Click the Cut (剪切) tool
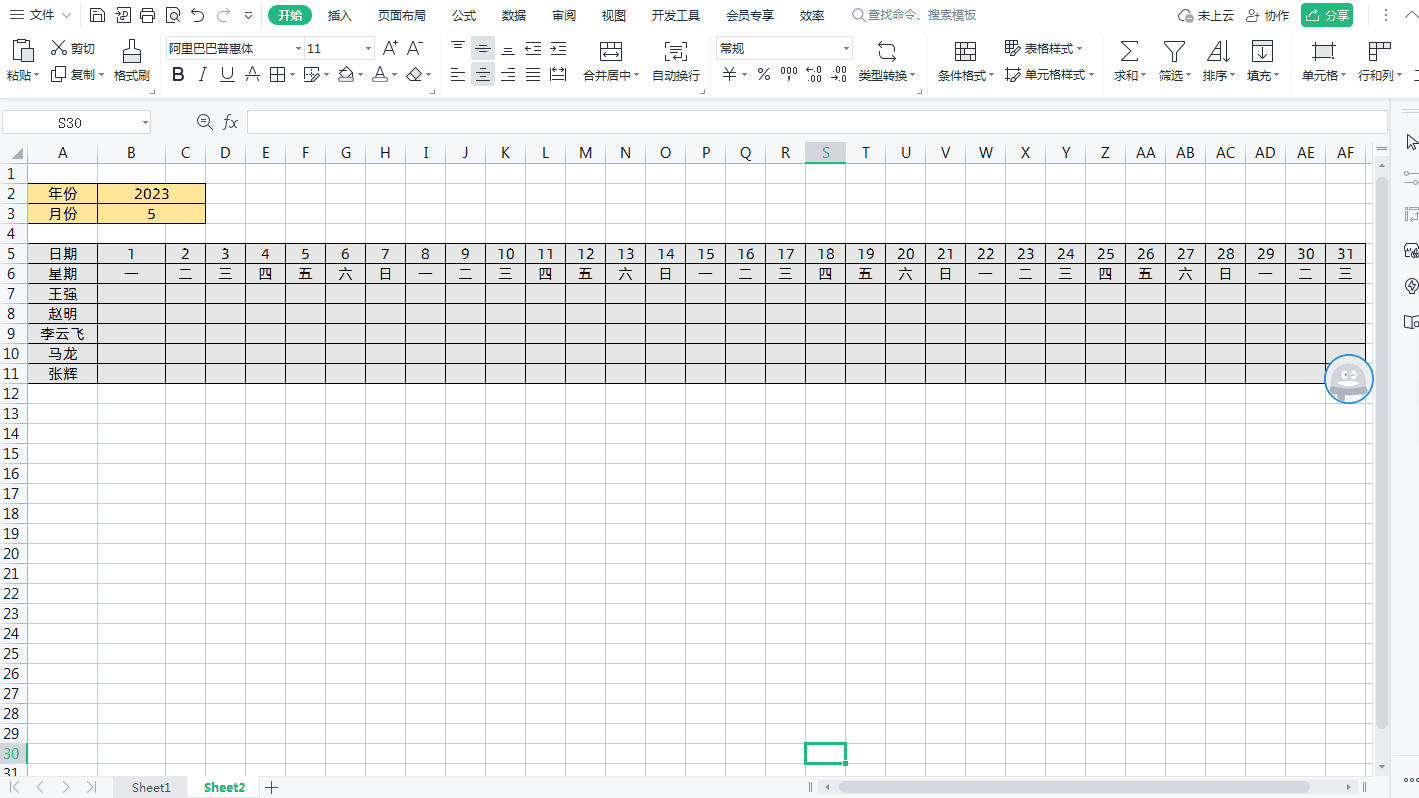 click(x=73, y=48)
